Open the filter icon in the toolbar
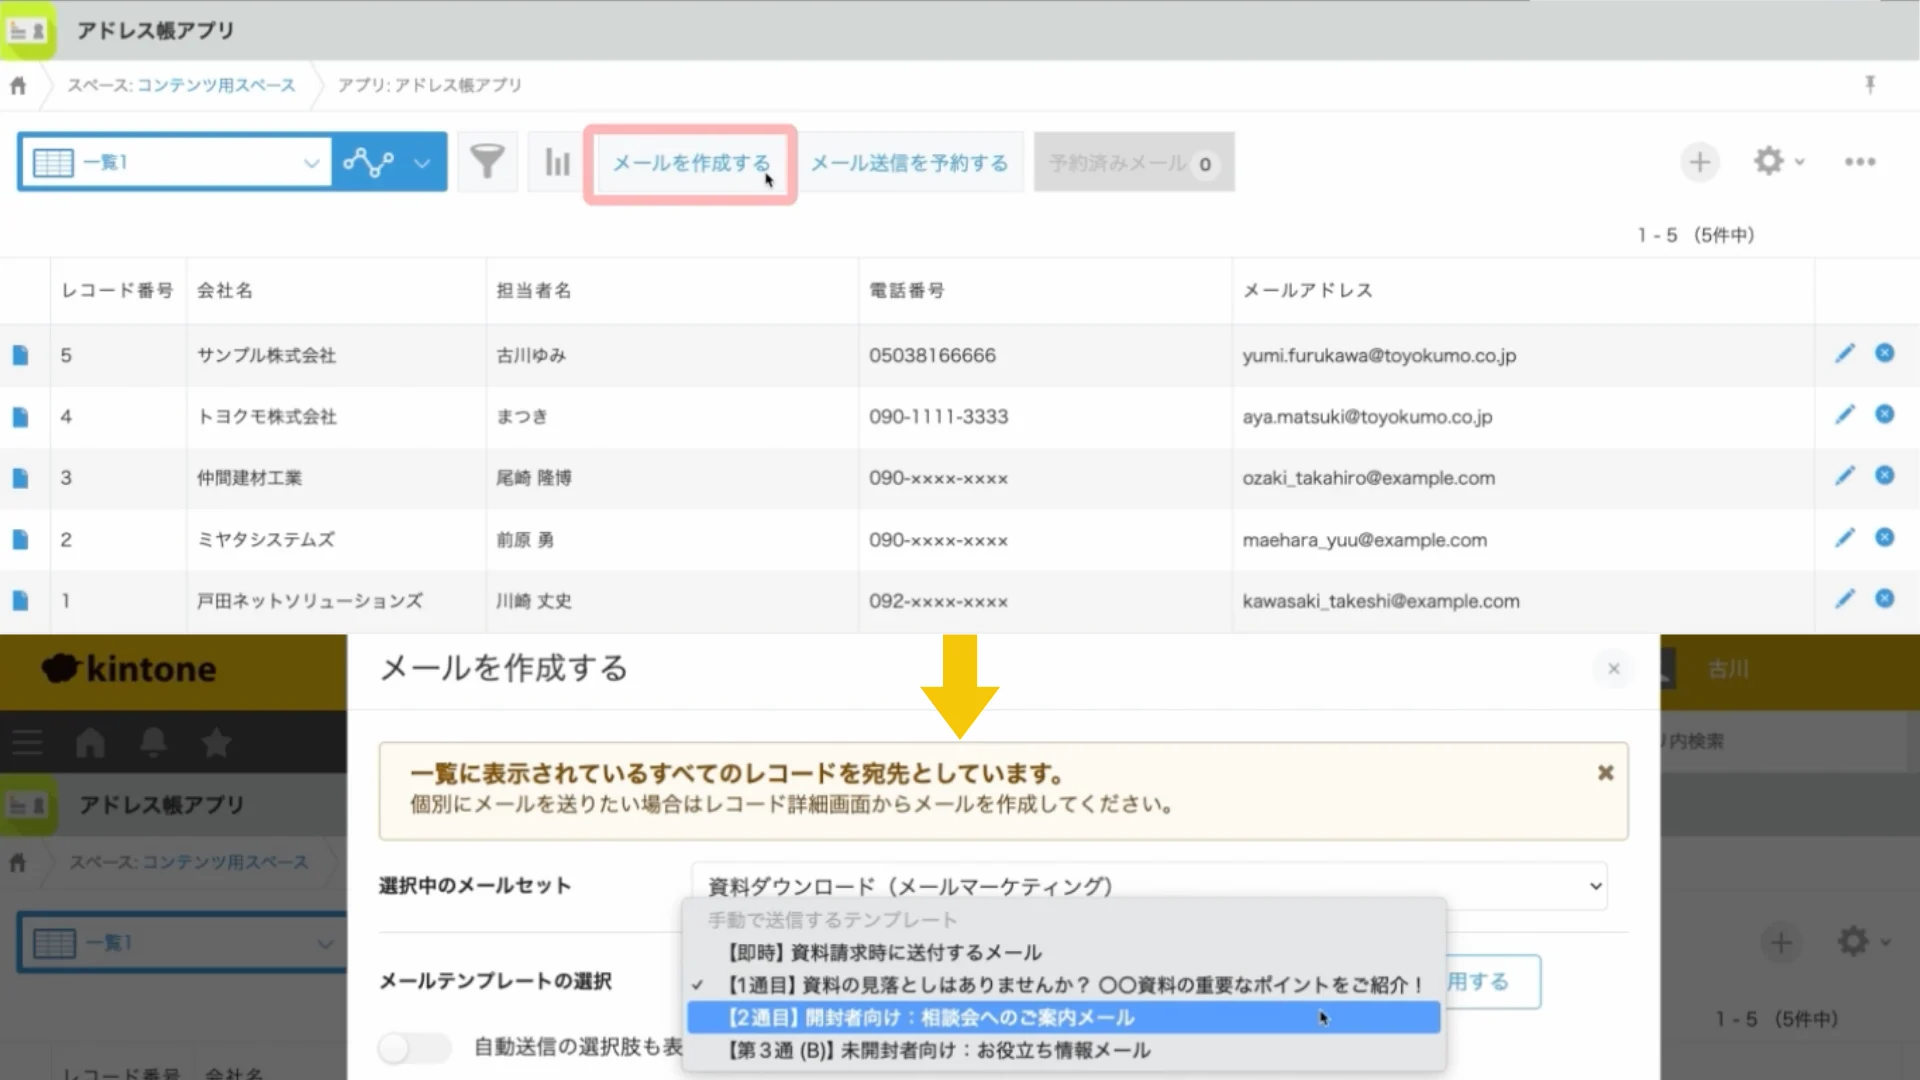The image size is (1920, 1080). [x=487, y=161]
